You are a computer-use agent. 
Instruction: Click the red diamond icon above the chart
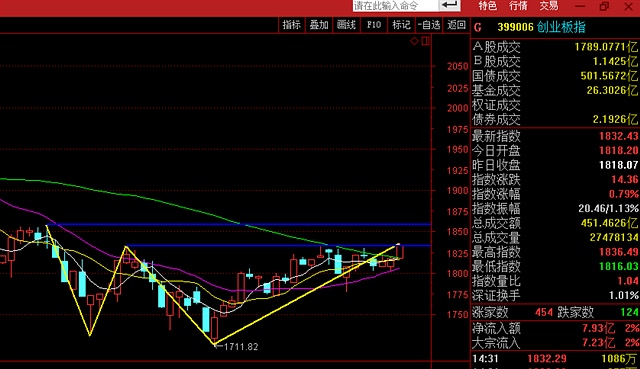pyautogui.click(x=414, y=41)
